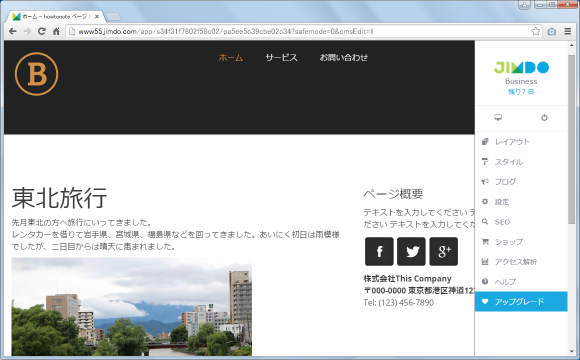The width and height of the screenshot is (580, 360).
Task: Click the ページ概要 sidebar heading
Action: pos(393,194)
